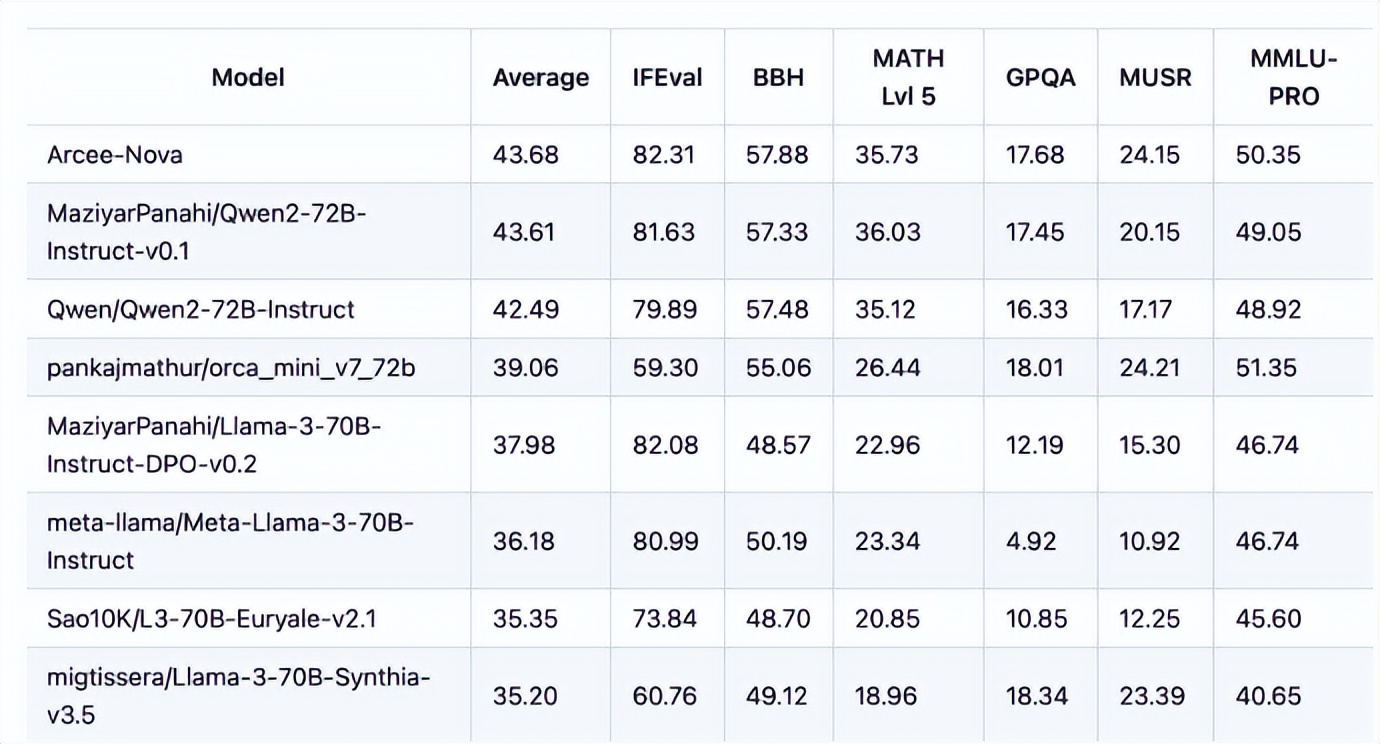Open pankajmathur/orca_mini_v7_72b model entry
1380x744 pixels.
pyautogui.click(x=231, y=368)
